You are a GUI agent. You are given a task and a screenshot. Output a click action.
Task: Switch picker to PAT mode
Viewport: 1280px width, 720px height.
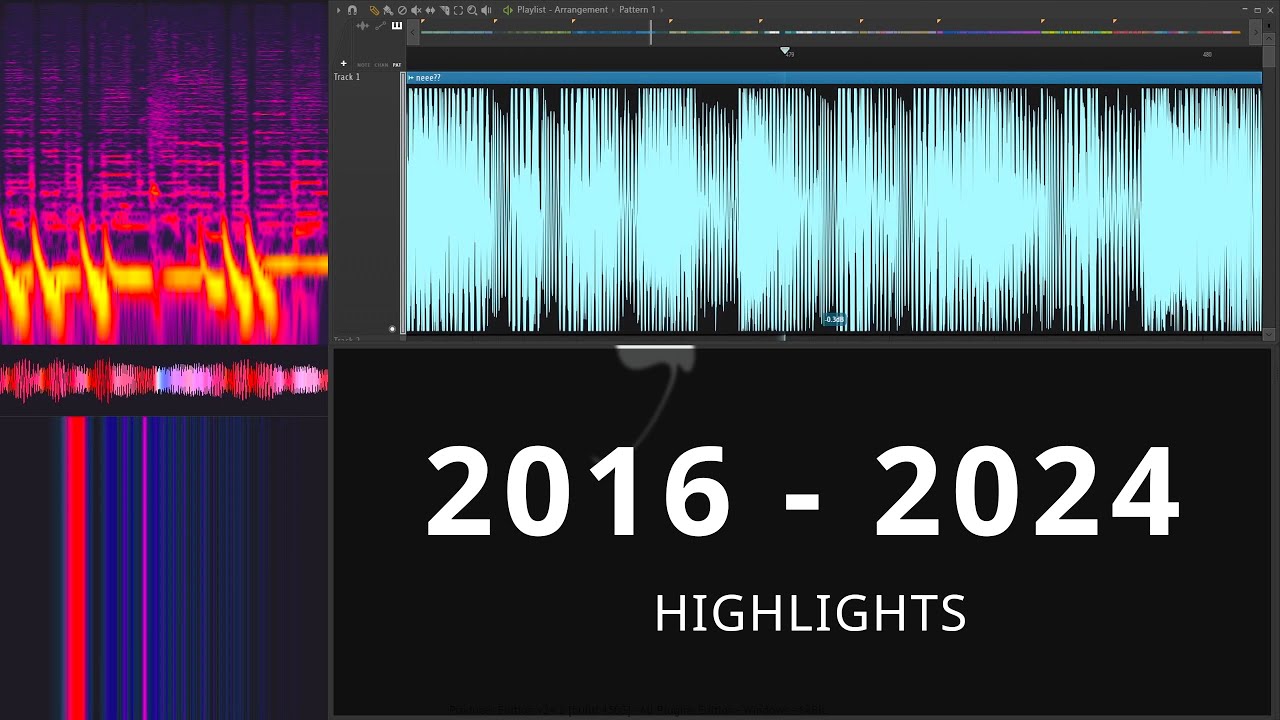click(x=397, y=65)
